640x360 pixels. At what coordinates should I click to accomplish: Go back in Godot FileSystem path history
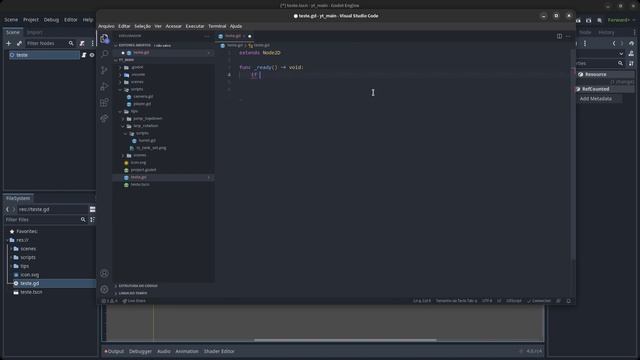pyautogui.click(x=7, y=209)
